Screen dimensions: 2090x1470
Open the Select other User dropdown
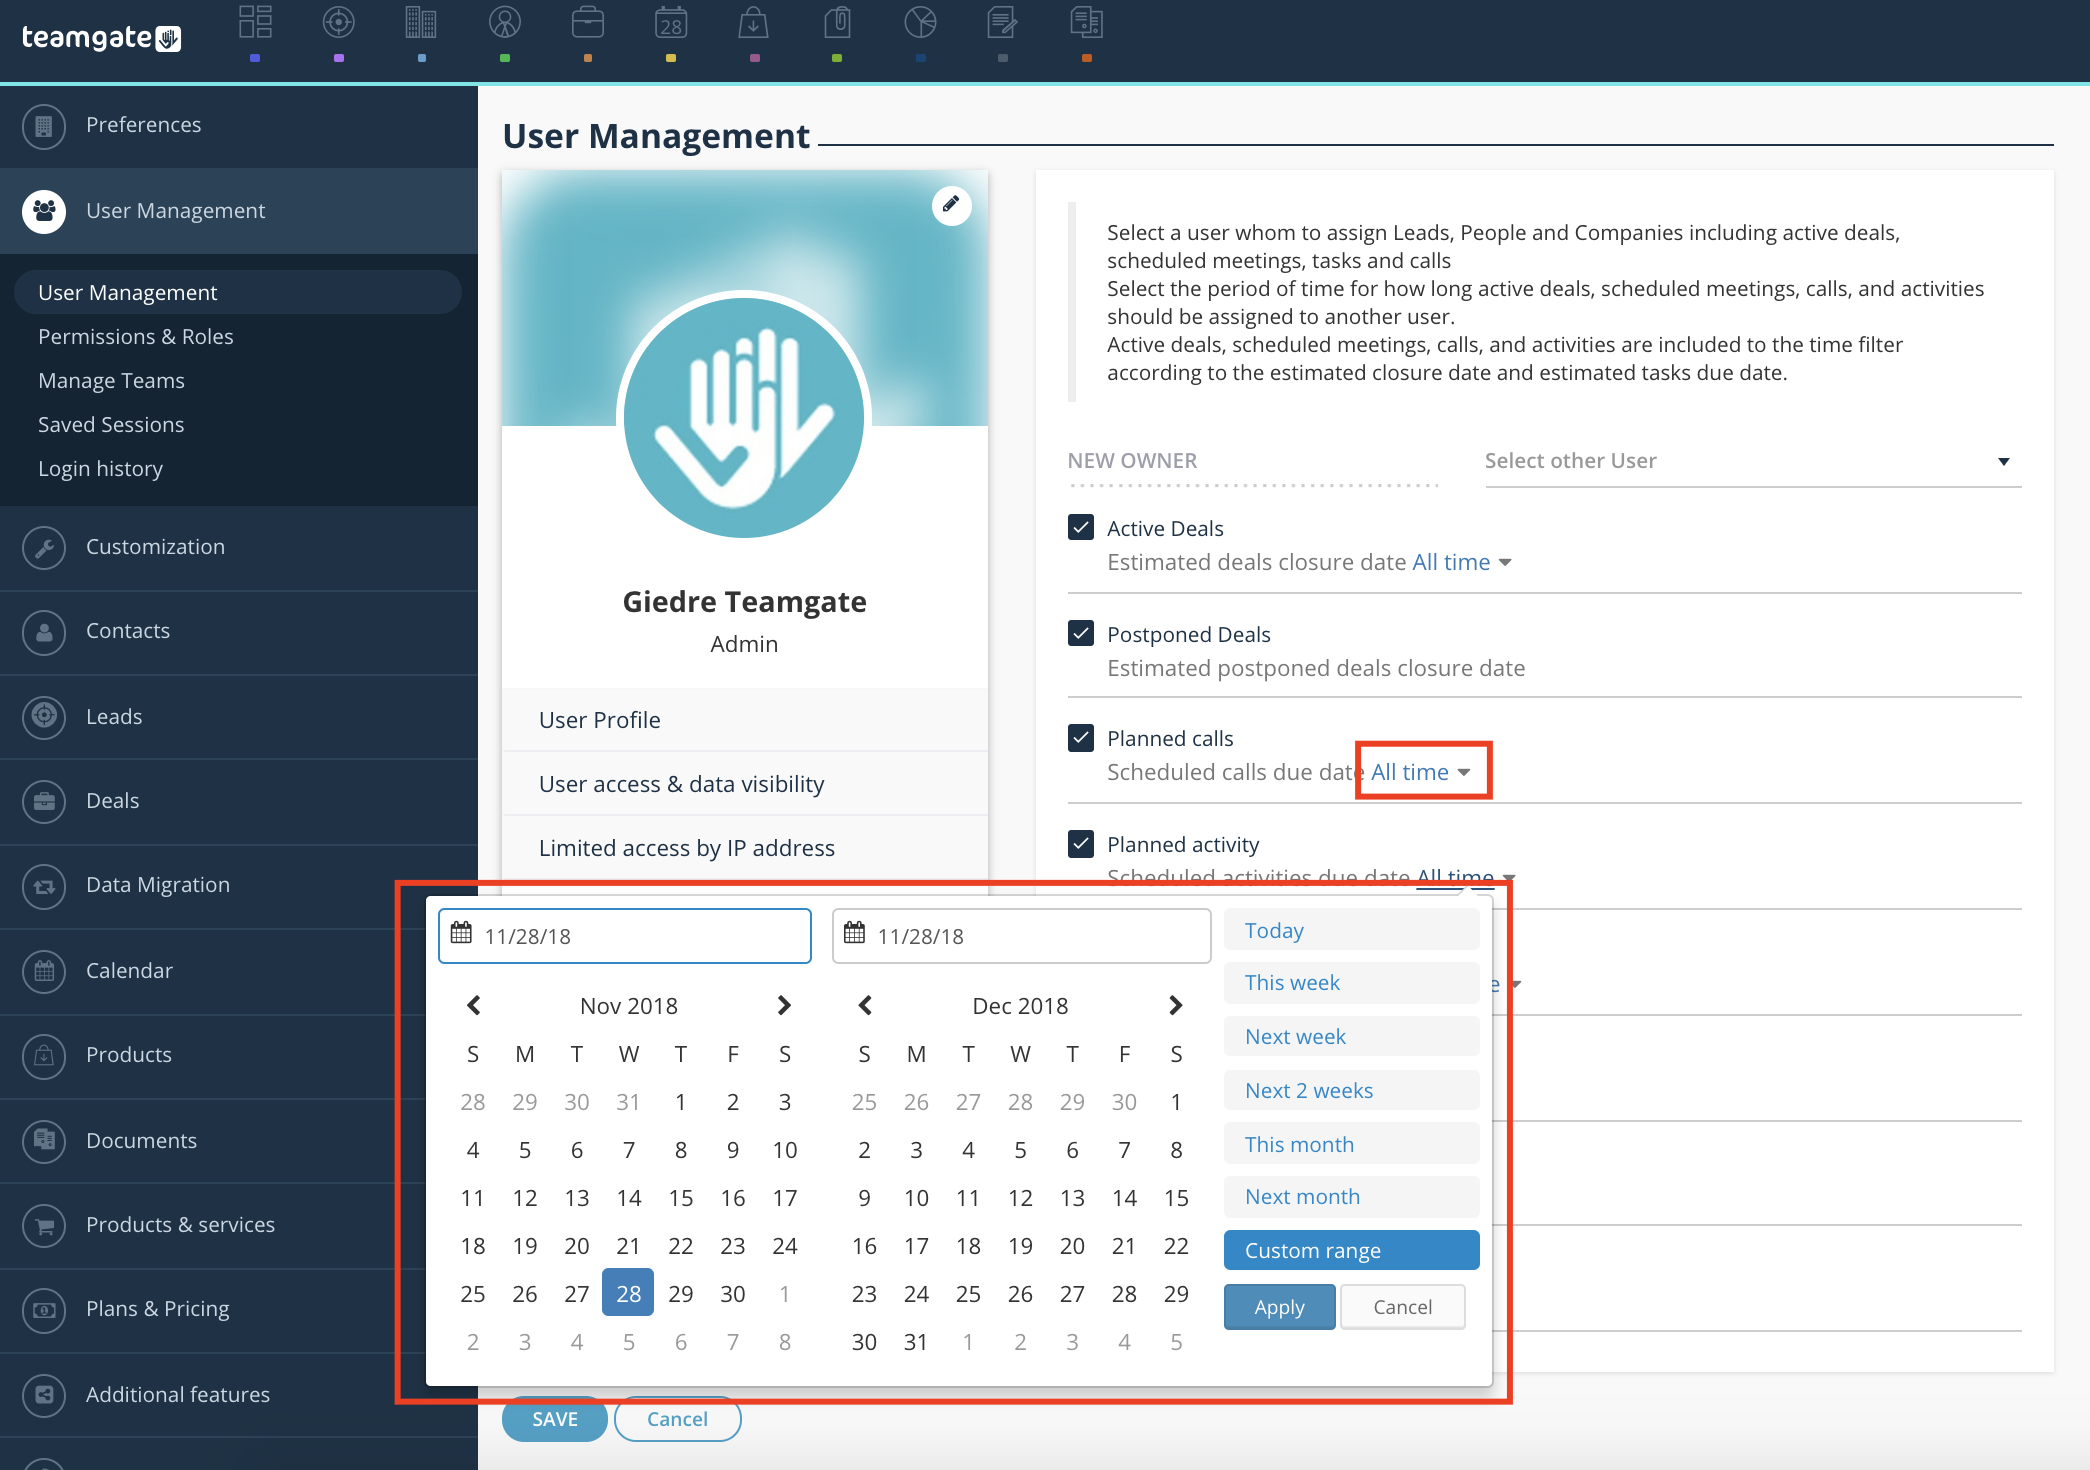(1752, 461)
